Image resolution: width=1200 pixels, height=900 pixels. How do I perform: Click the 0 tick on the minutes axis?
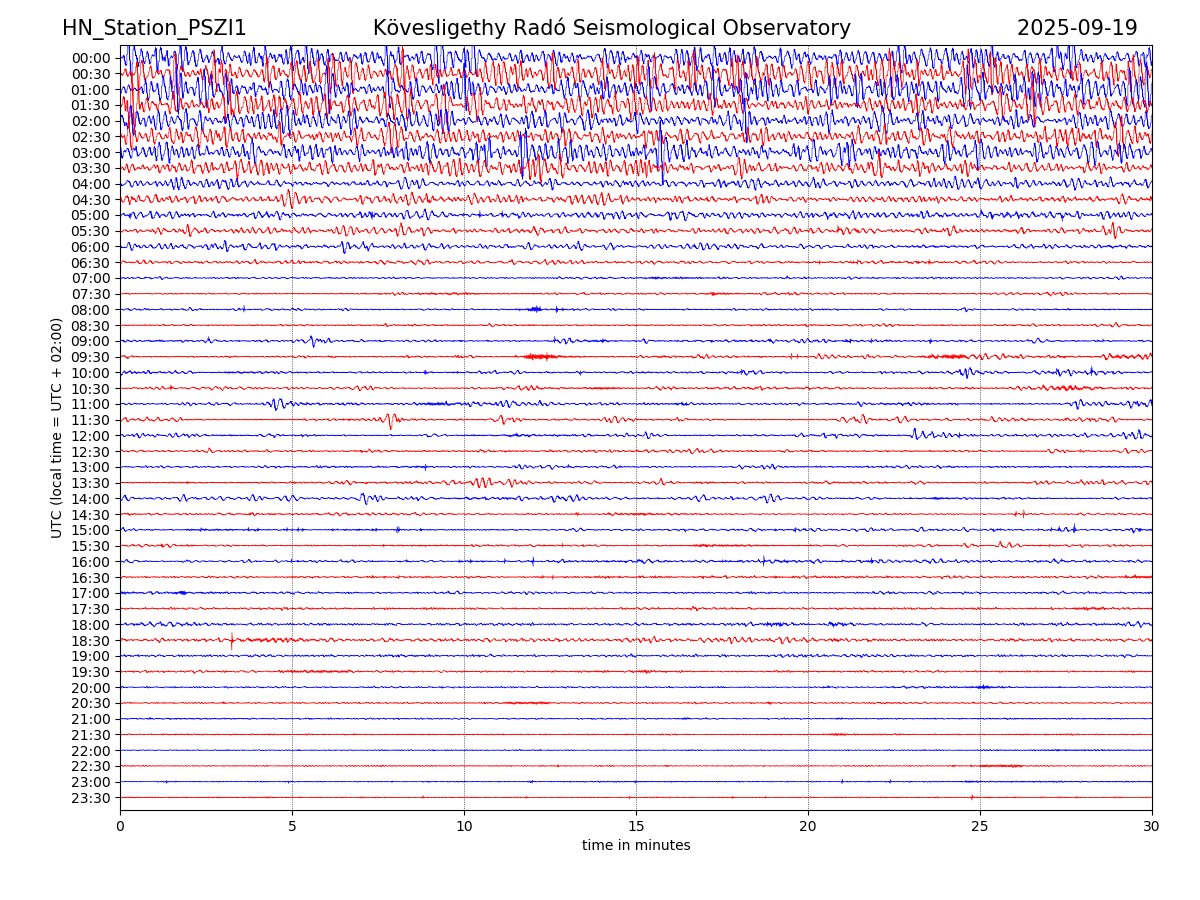click(x=120, y=827)
